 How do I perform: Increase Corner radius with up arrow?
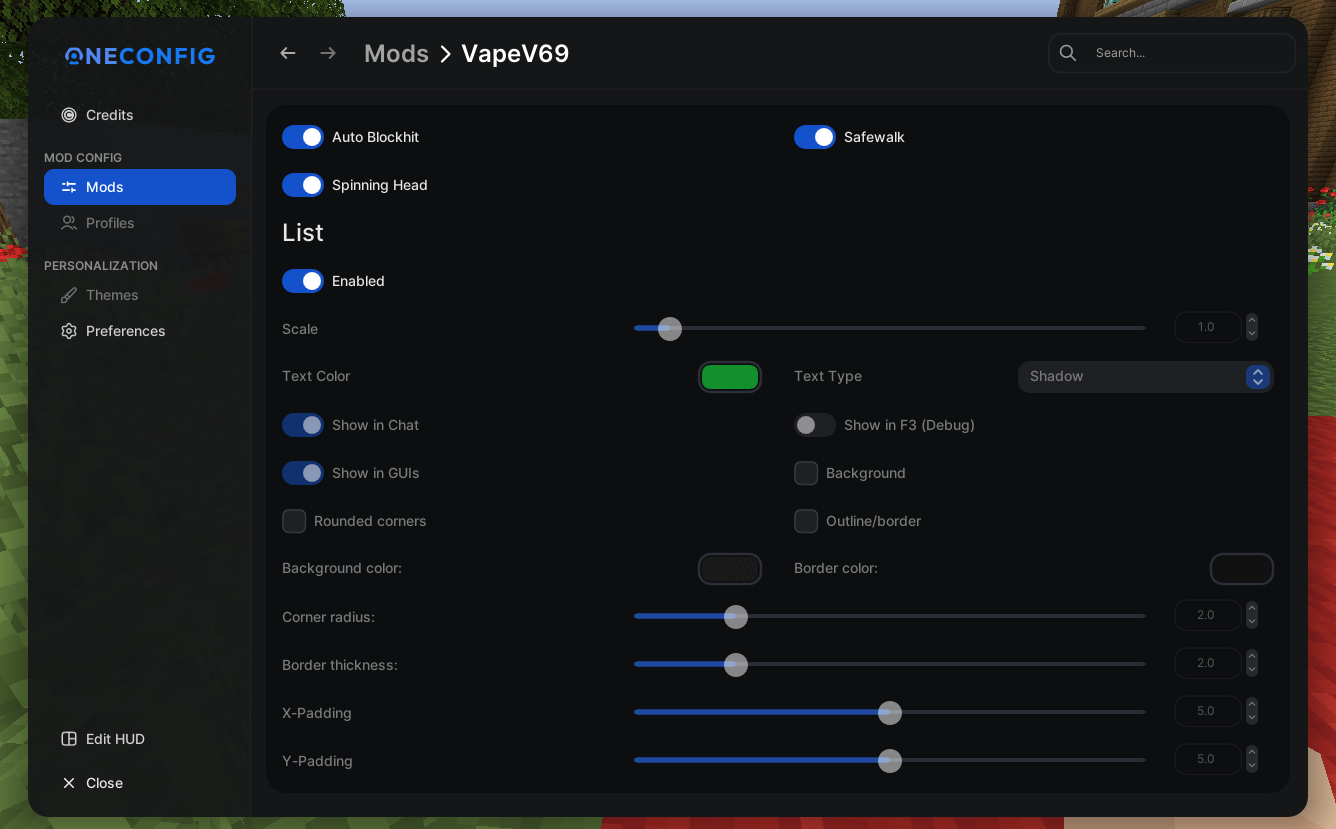point(1252,608)
